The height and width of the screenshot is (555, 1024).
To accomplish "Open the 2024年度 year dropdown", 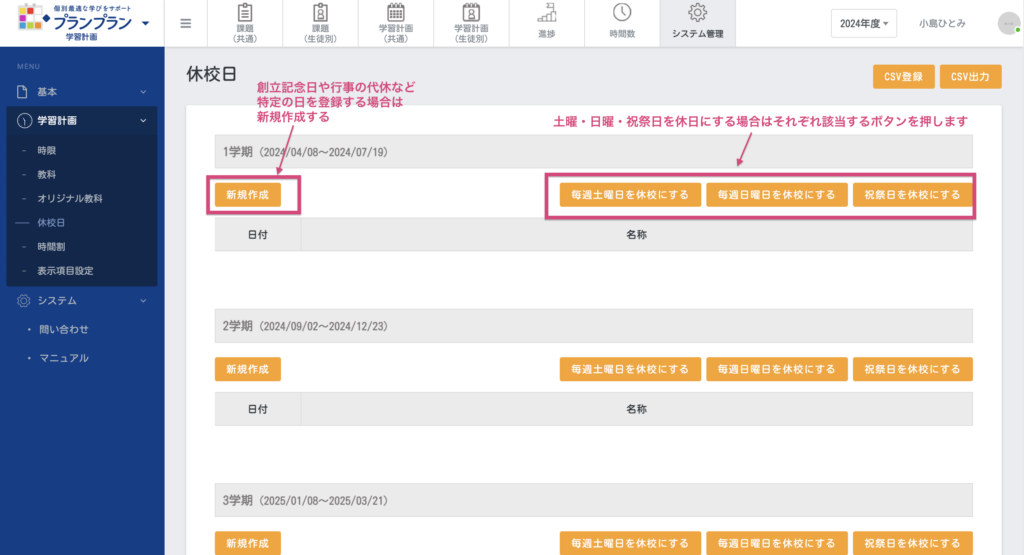I will point(863,24).
